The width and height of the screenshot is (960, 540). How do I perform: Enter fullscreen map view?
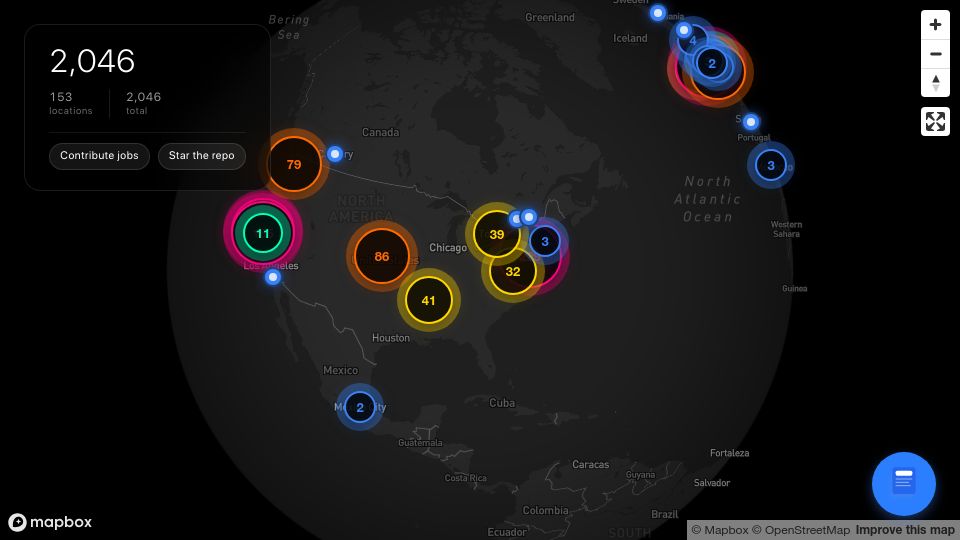click(935, 121)
